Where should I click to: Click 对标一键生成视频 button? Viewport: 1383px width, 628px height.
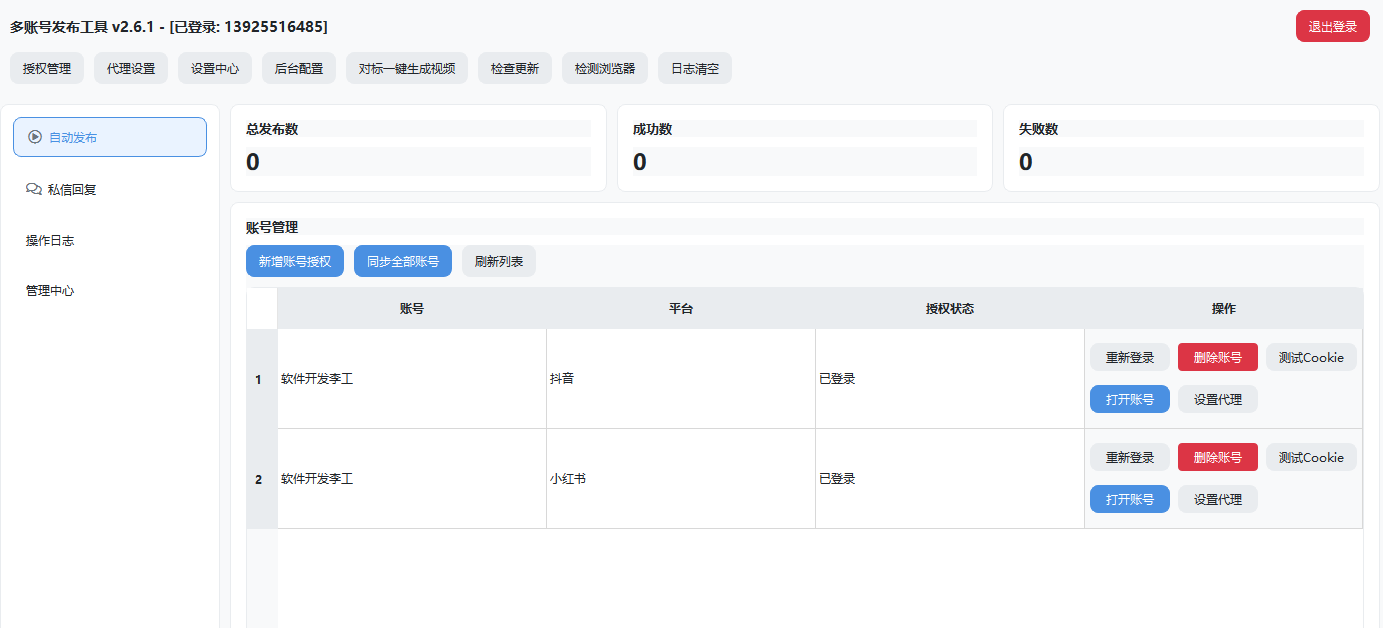pos(407,69)
